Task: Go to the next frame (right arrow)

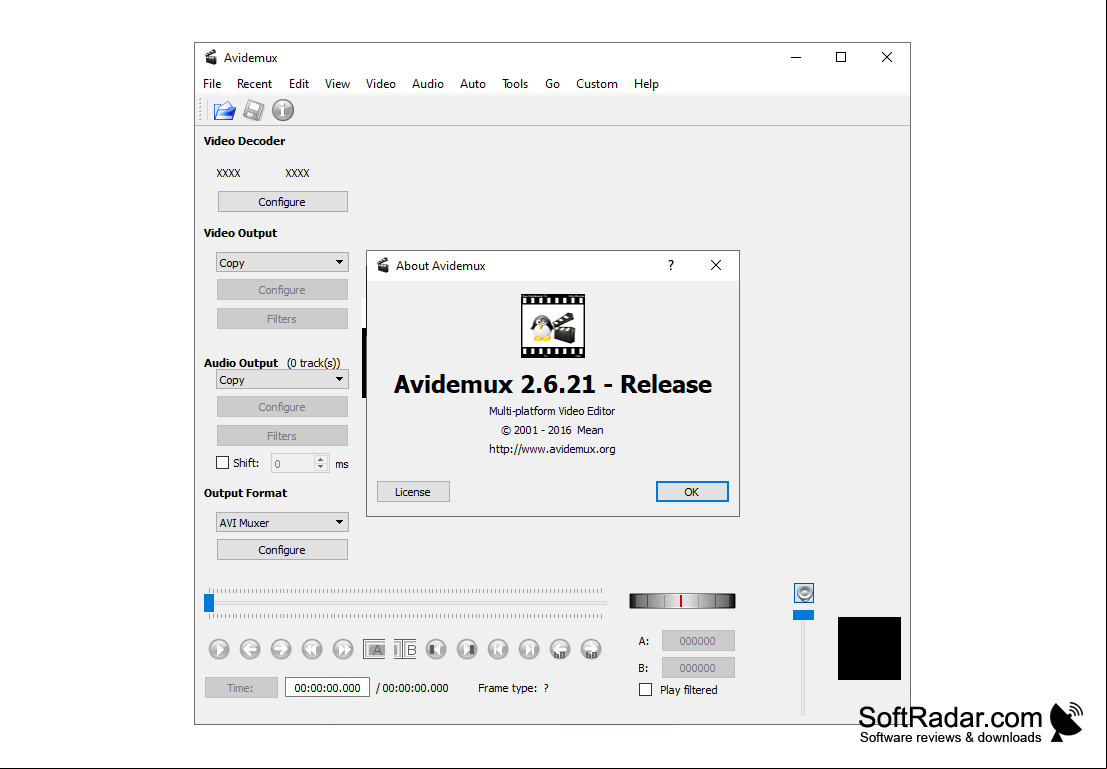Action: pos(281,649)
